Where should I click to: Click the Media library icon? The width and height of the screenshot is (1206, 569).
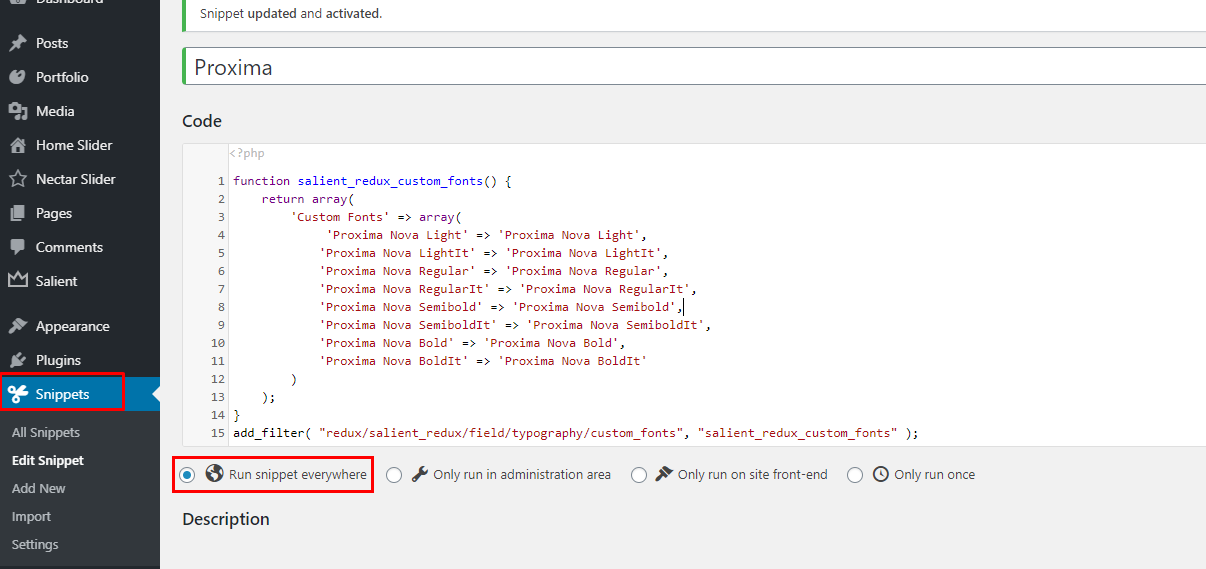click(x=17, y=111)
